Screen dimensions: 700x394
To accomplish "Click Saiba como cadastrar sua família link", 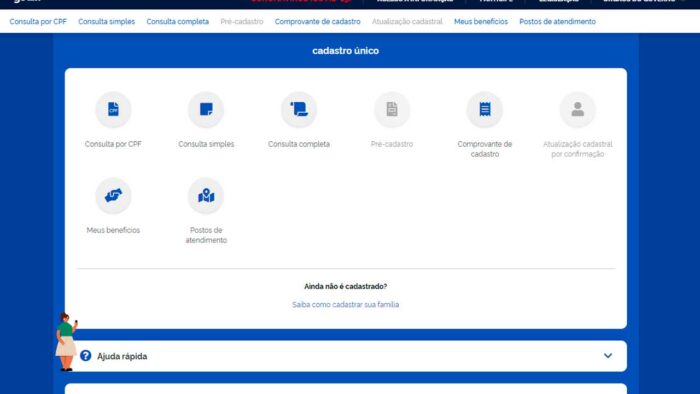I will coord(346,304).
